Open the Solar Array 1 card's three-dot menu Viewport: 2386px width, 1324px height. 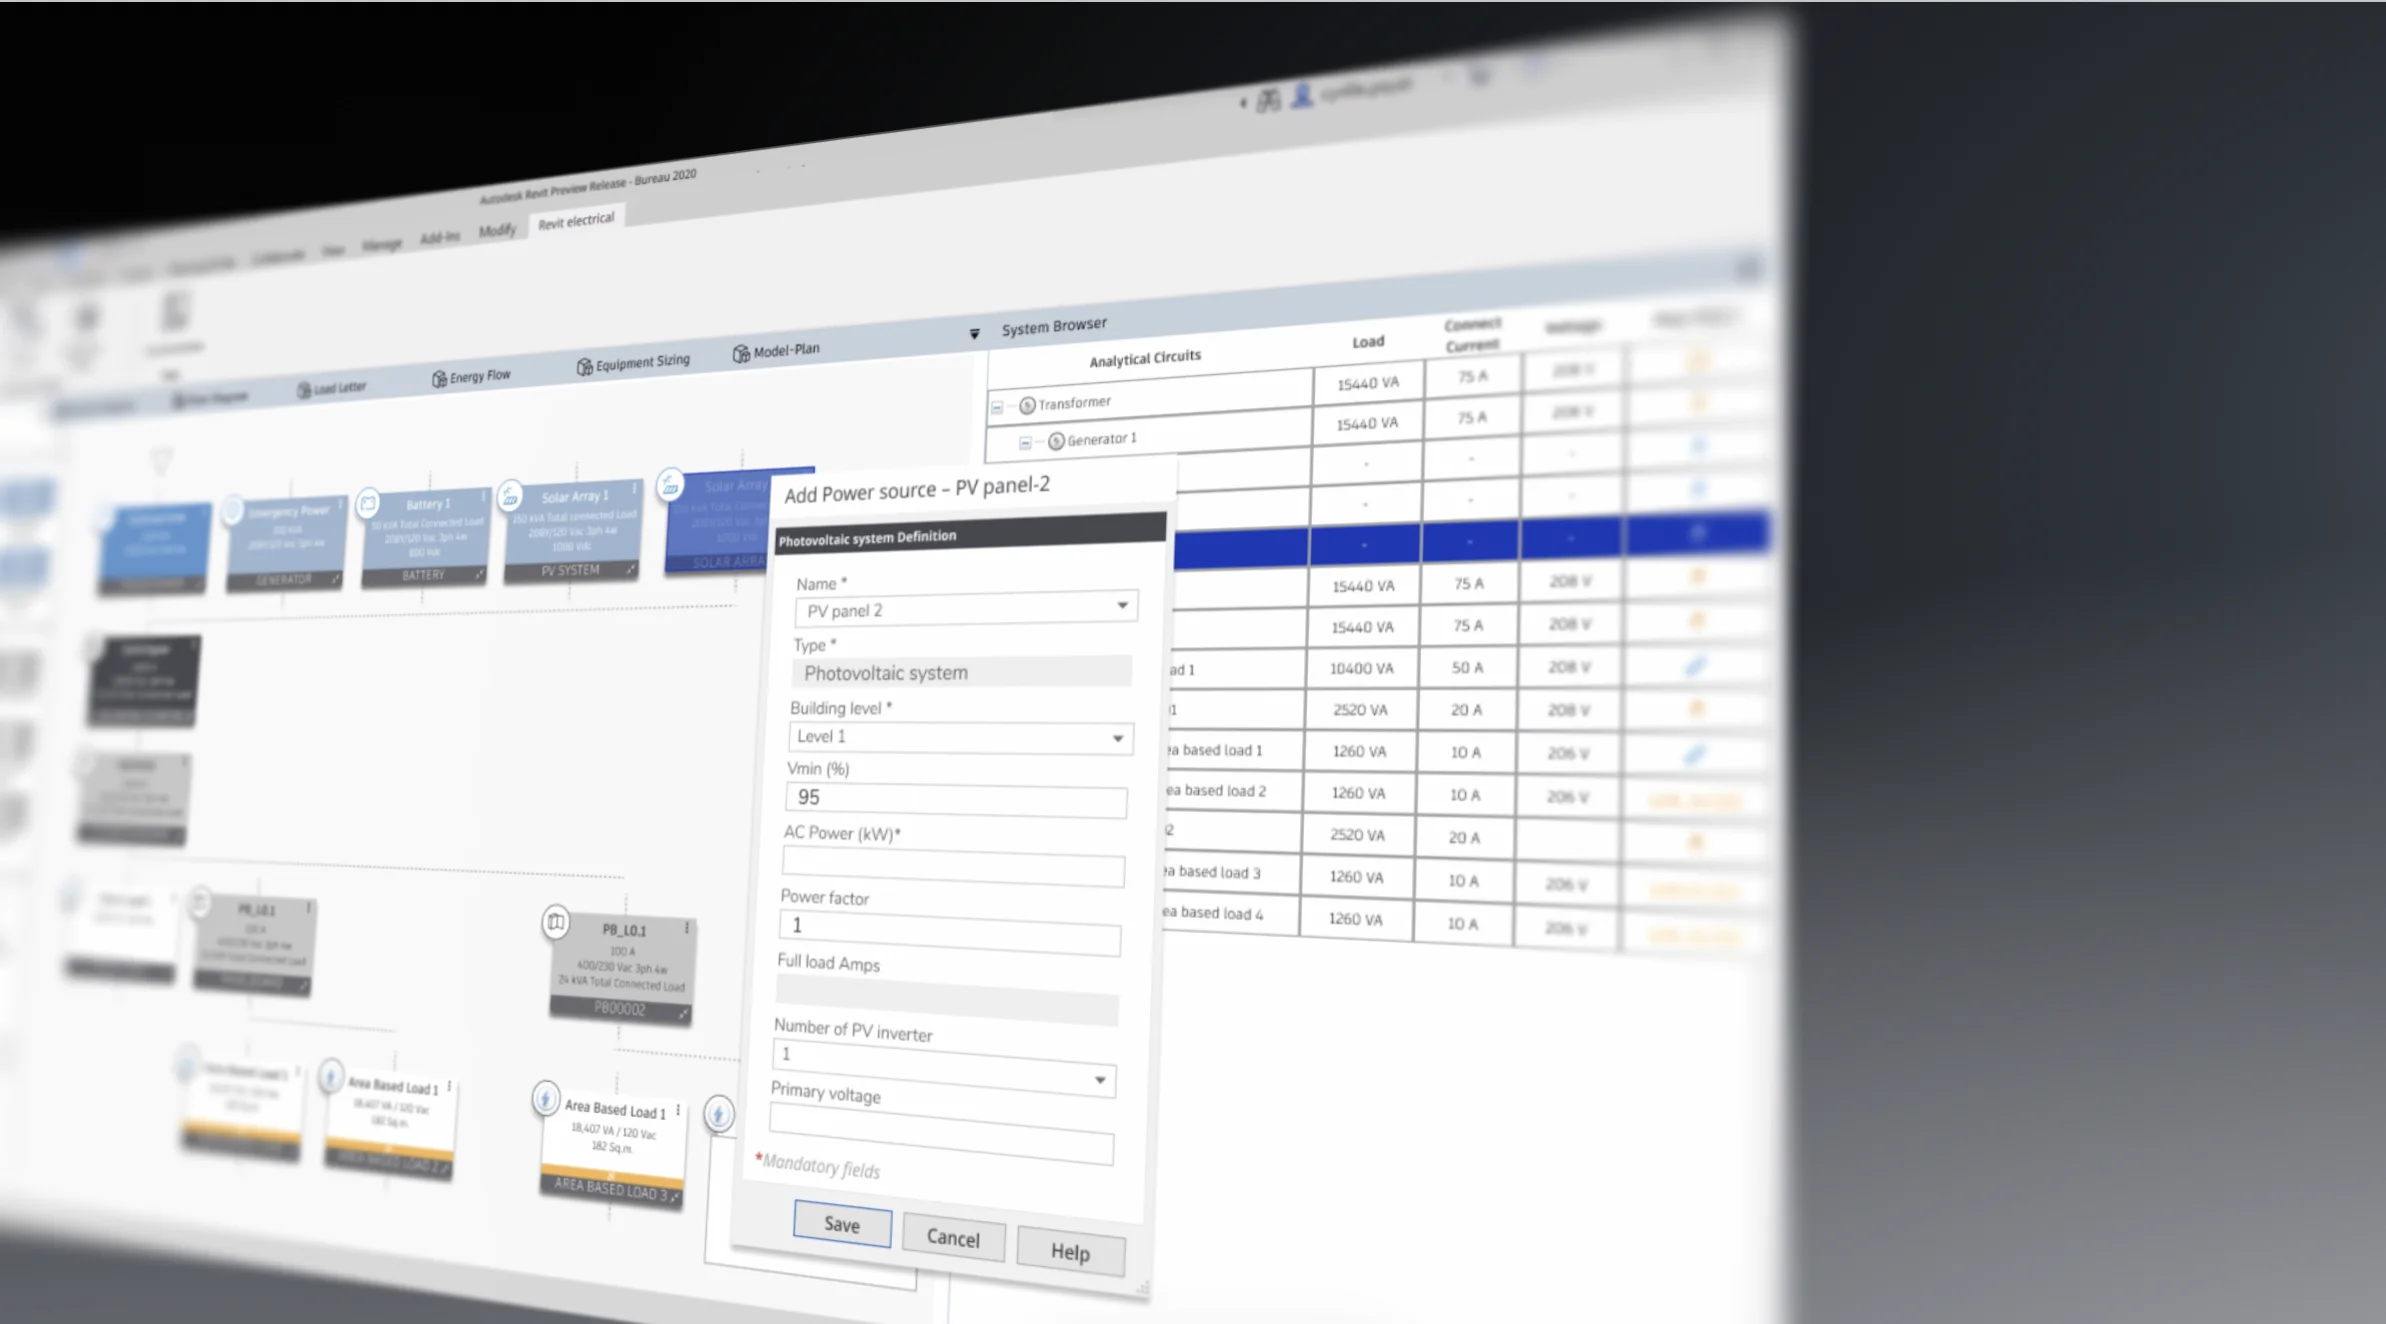[x=634, y=490]
